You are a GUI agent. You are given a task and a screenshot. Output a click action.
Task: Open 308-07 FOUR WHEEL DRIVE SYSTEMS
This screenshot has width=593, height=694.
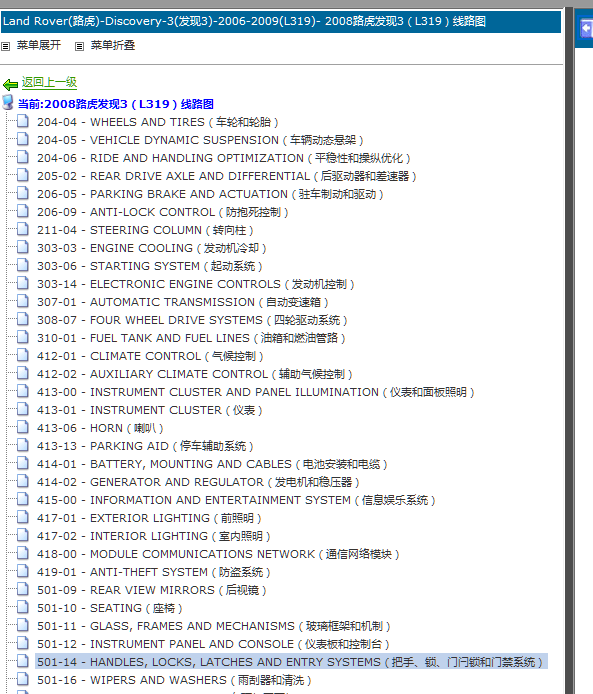click(192, 320)
